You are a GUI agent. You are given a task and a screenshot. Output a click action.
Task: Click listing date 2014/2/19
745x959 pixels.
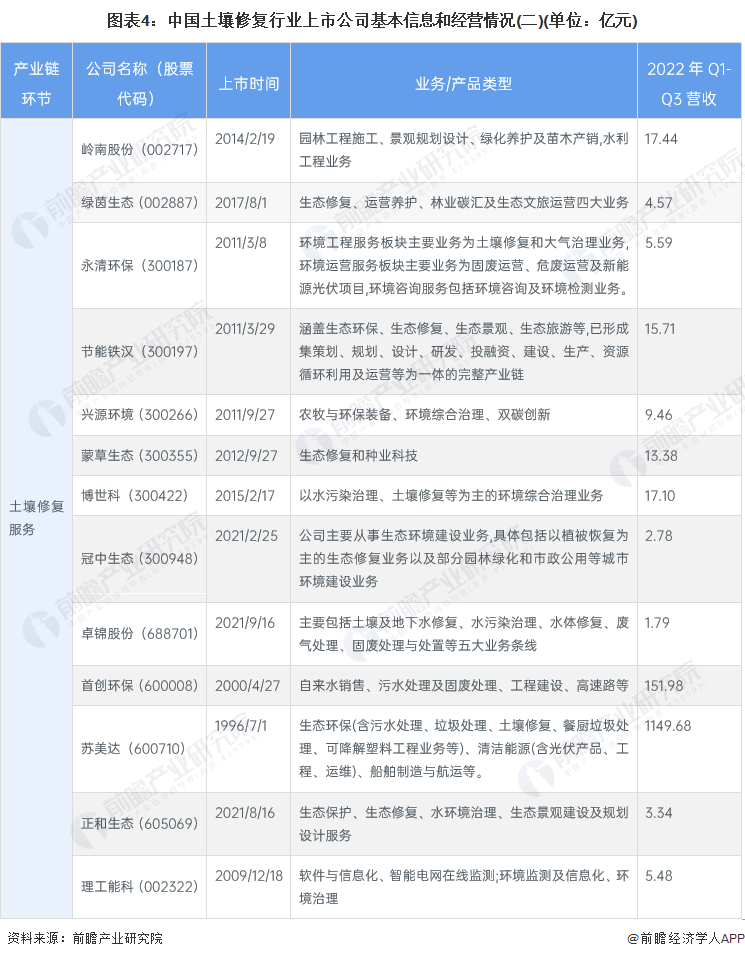245,139
